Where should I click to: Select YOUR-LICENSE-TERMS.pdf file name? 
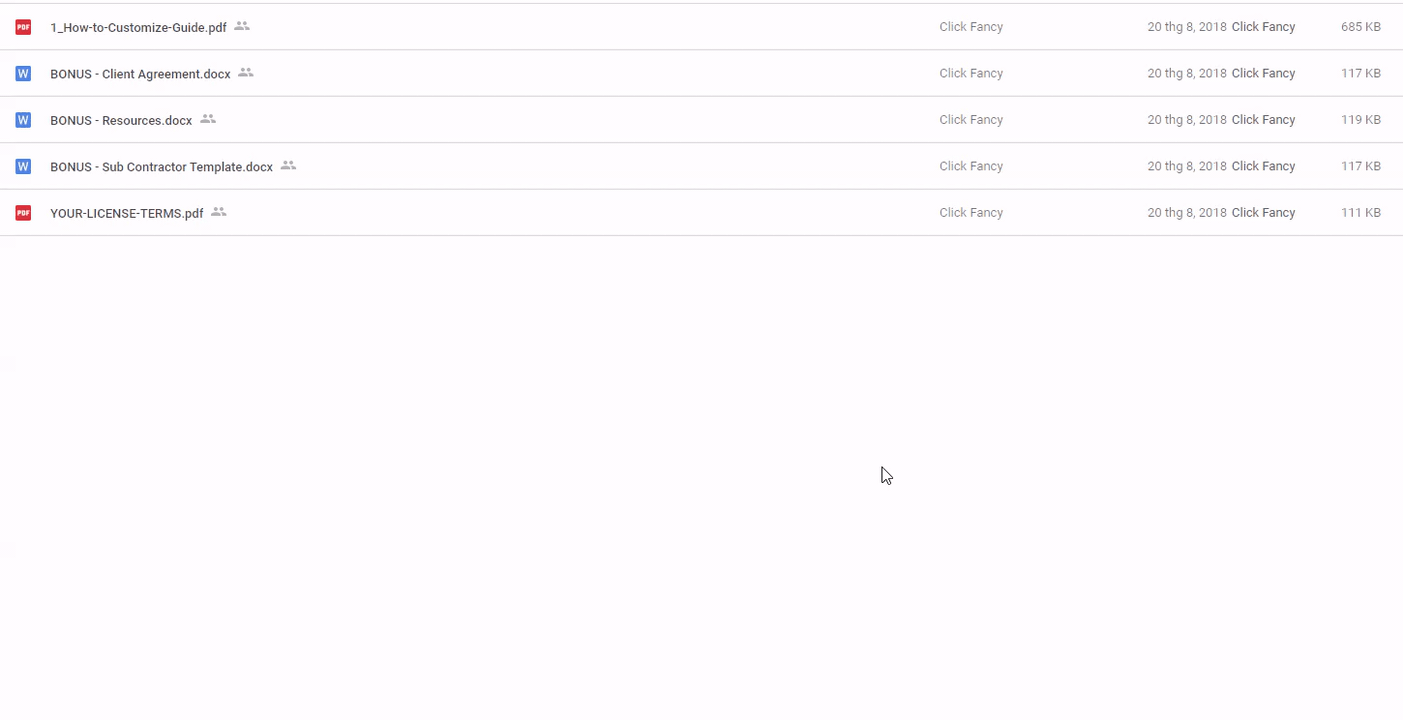126,213
